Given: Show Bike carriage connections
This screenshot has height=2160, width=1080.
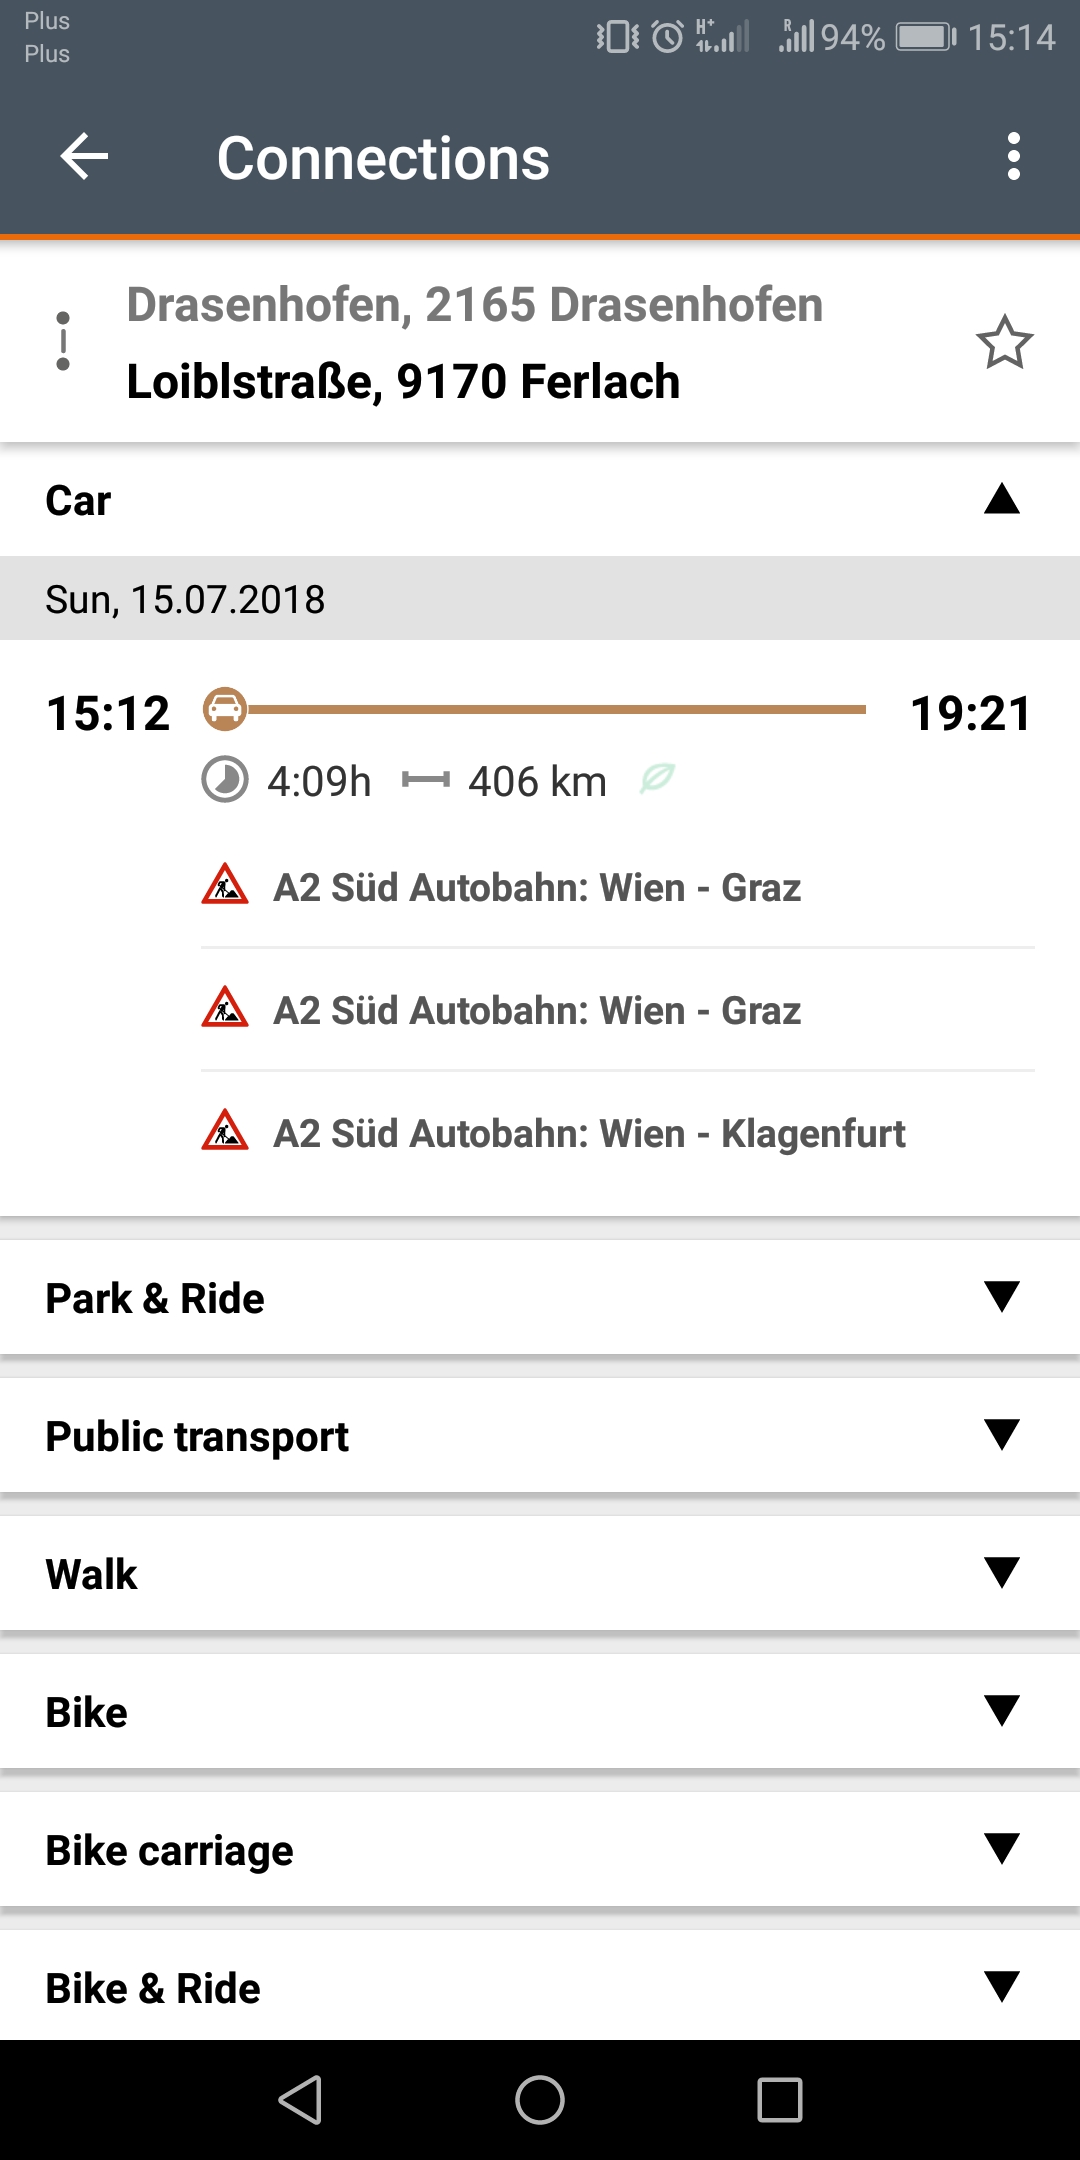Looking at the screenshot, I should pos(1001,1849).
